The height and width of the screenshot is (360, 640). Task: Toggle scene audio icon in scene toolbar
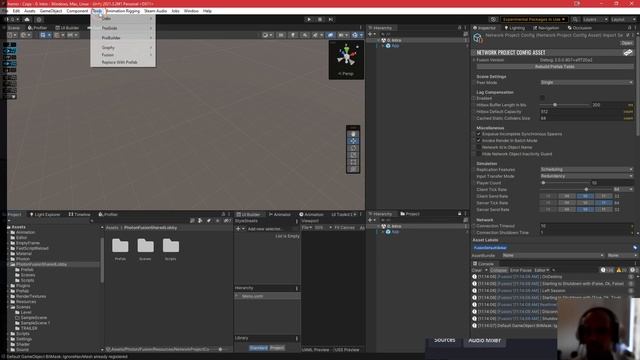tap(305, 35)
